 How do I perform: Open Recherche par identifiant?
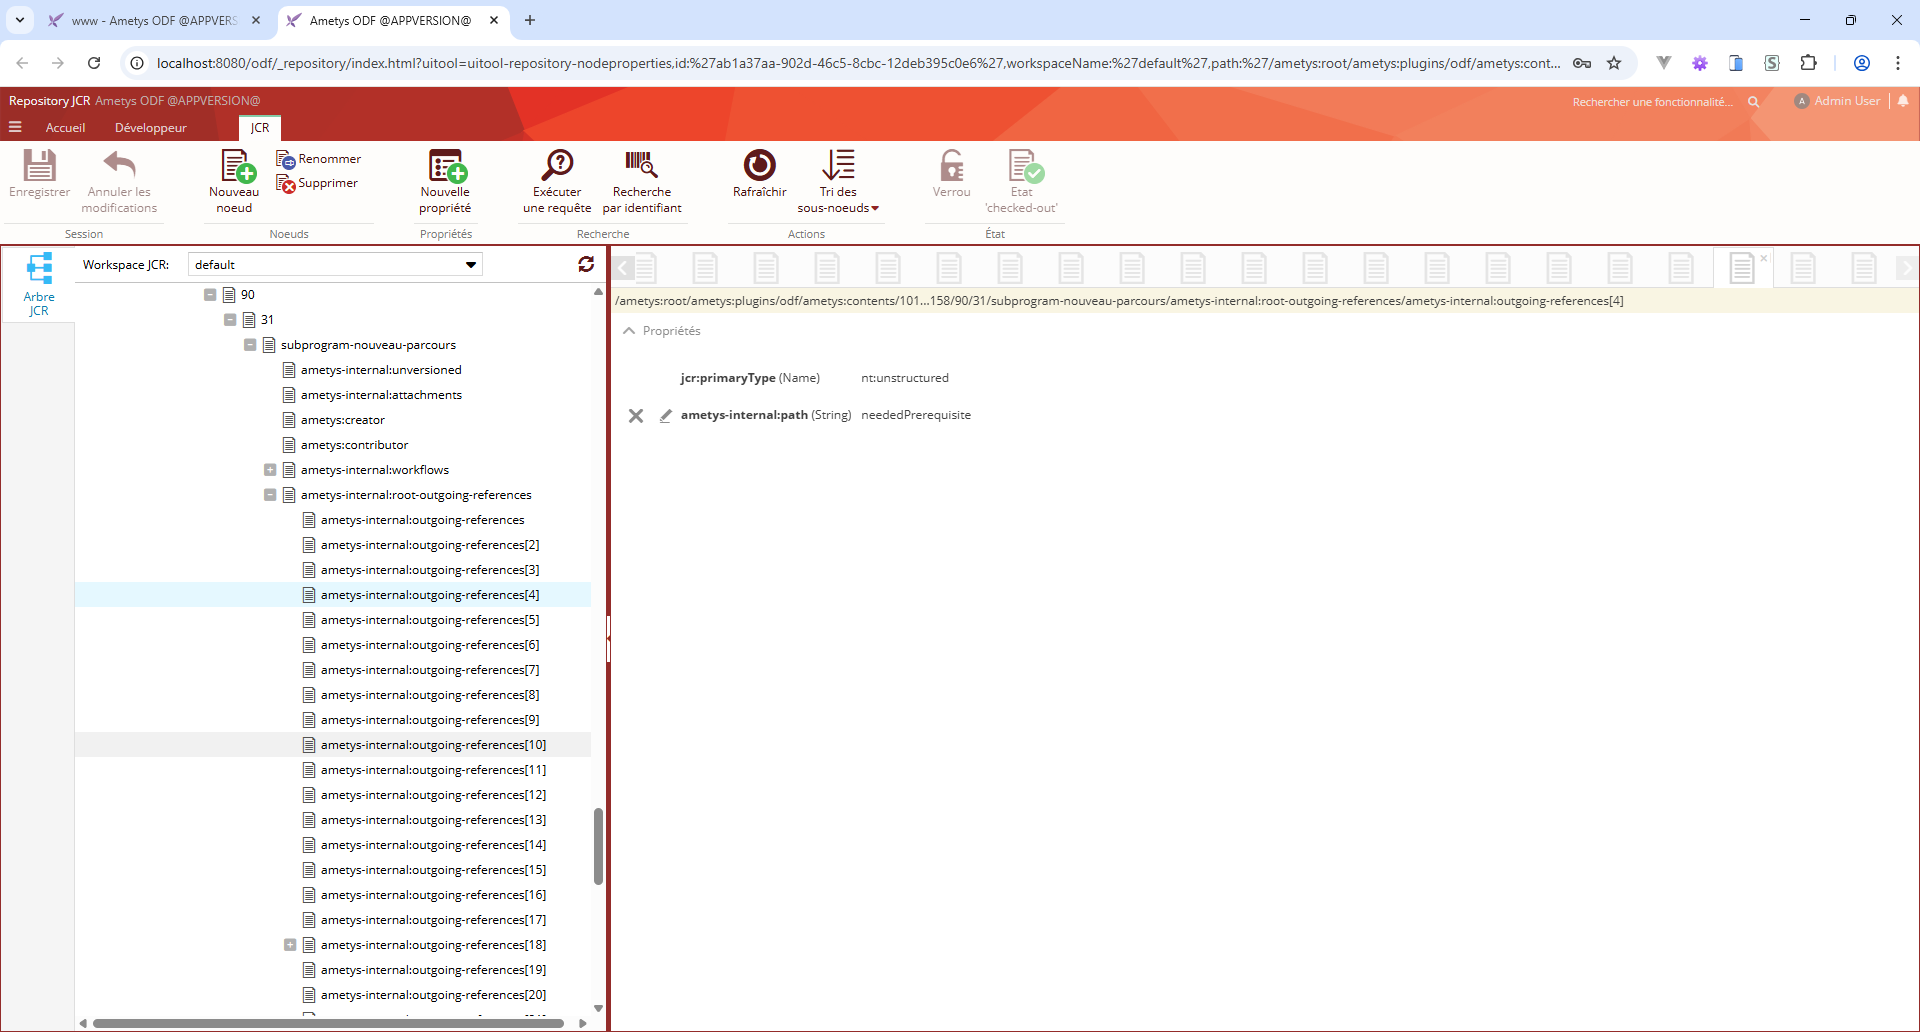641,167
